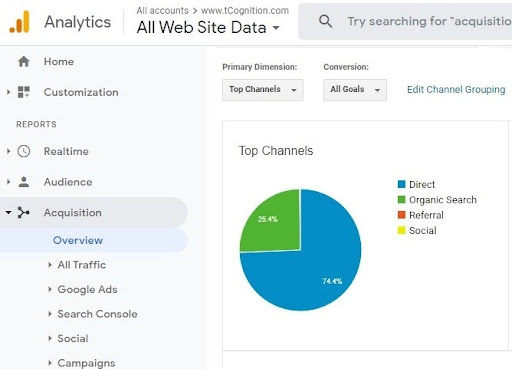Click the Referral legend label
Viewport: 512px width, 369px height.
(426, 215)
